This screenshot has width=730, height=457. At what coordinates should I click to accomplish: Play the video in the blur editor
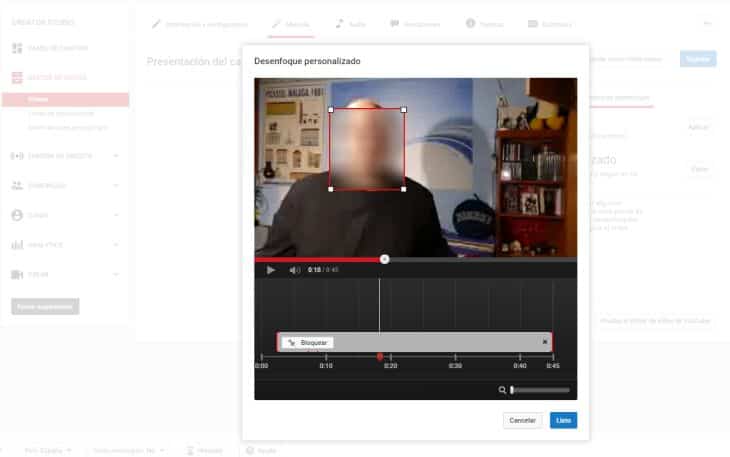click(x=270, y=270)
